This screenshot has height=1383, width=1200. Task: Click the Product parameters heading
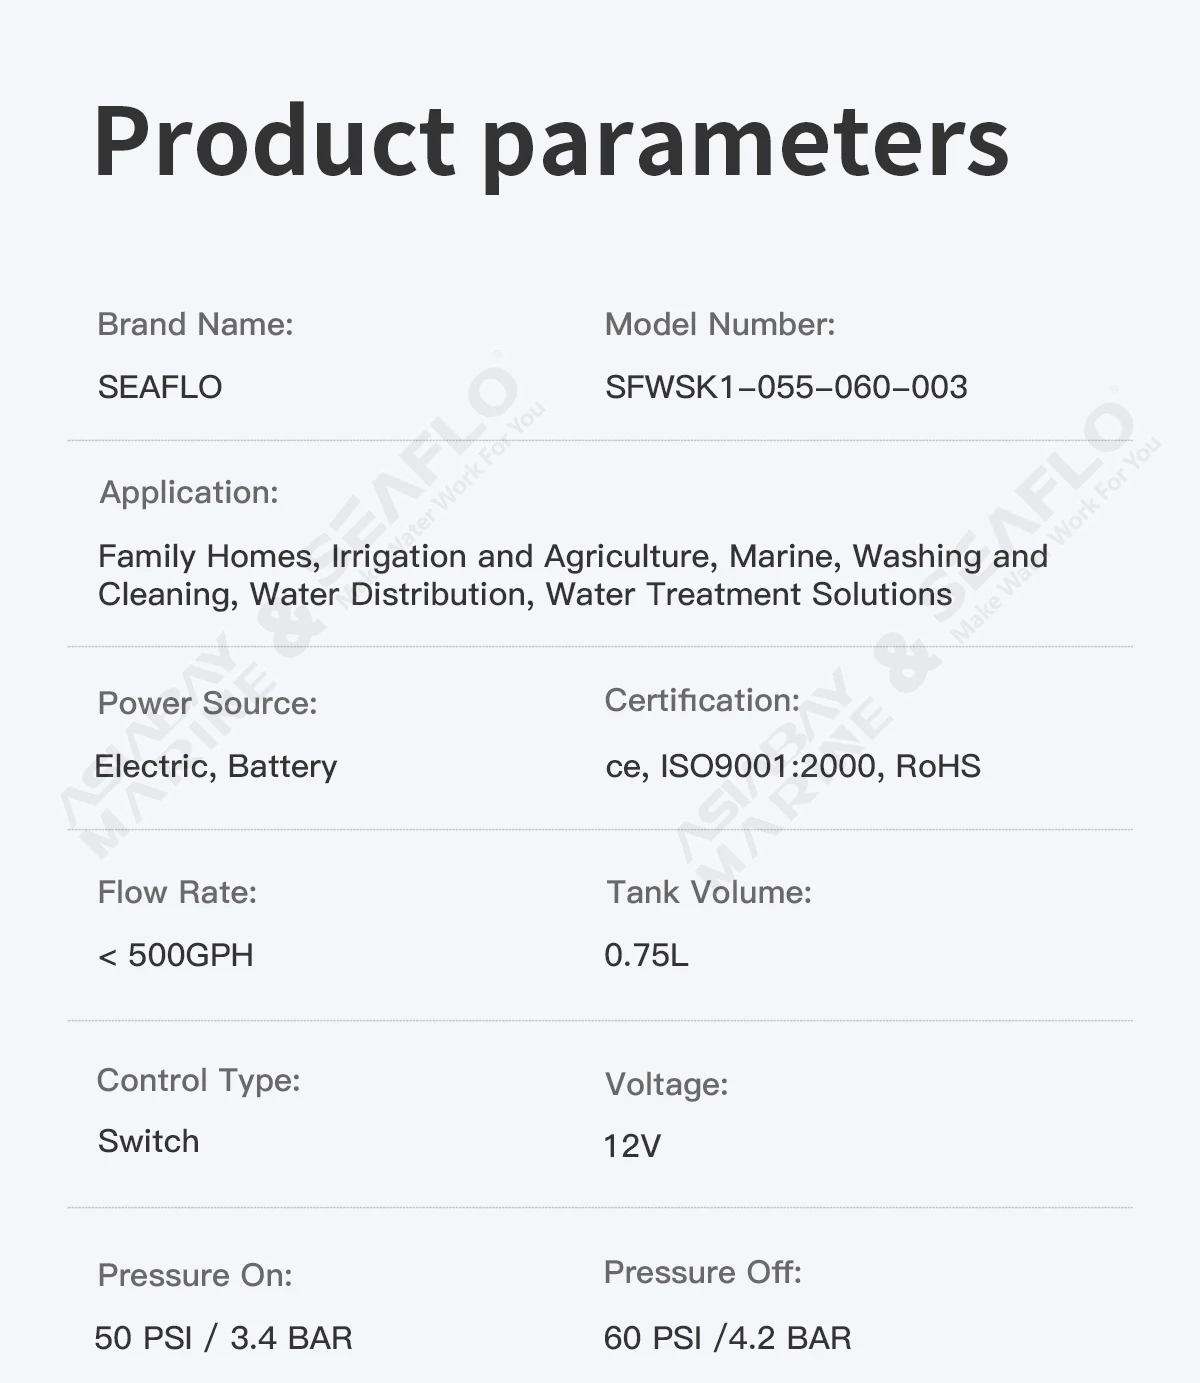[x=551, y=143]
